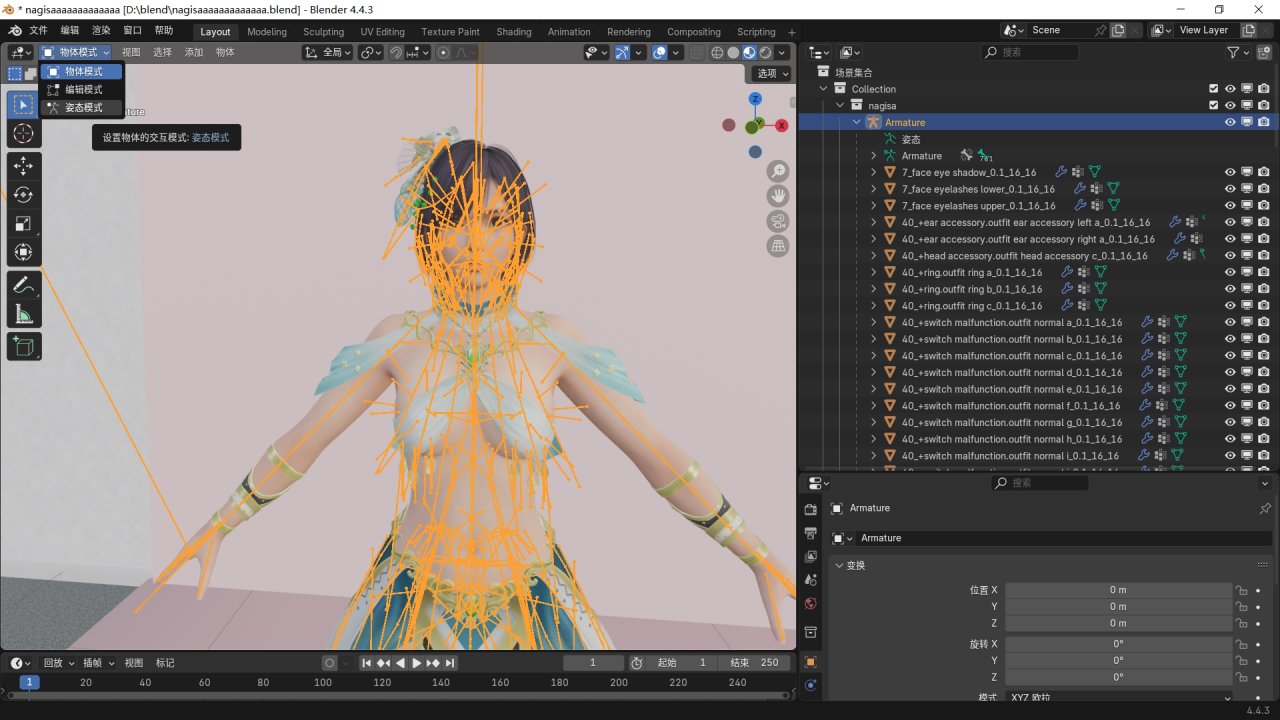Screen dimensions: 1280x720
Task: Choose 姿态模式 from the mode menu
Action: [x=83, y=107]
